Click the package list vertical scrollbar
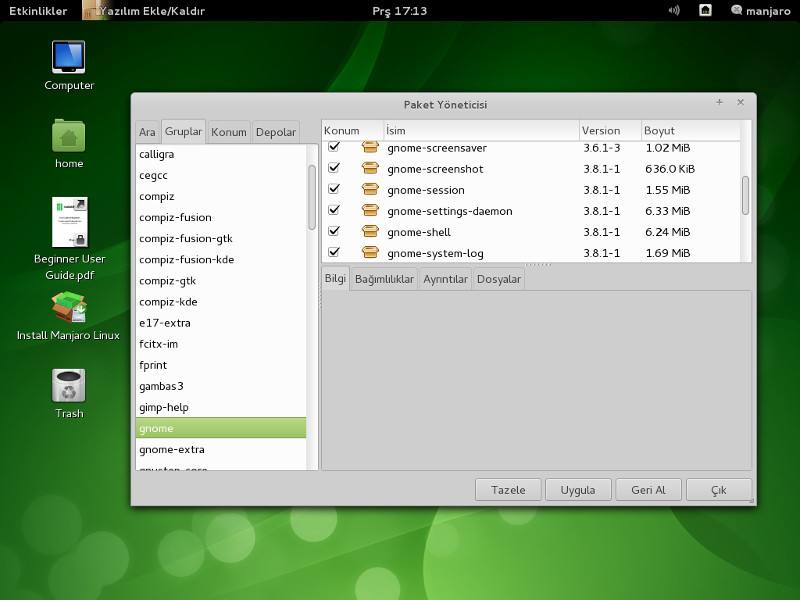This screenshot has width=800, height=600. tap(745, 195)
